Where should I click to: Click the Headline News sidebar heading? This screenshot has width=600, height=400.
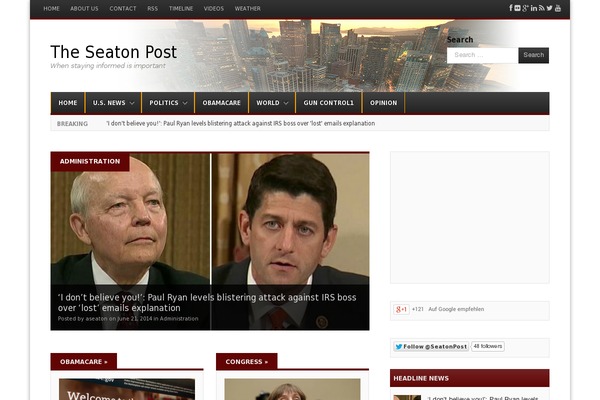[470, 378]
